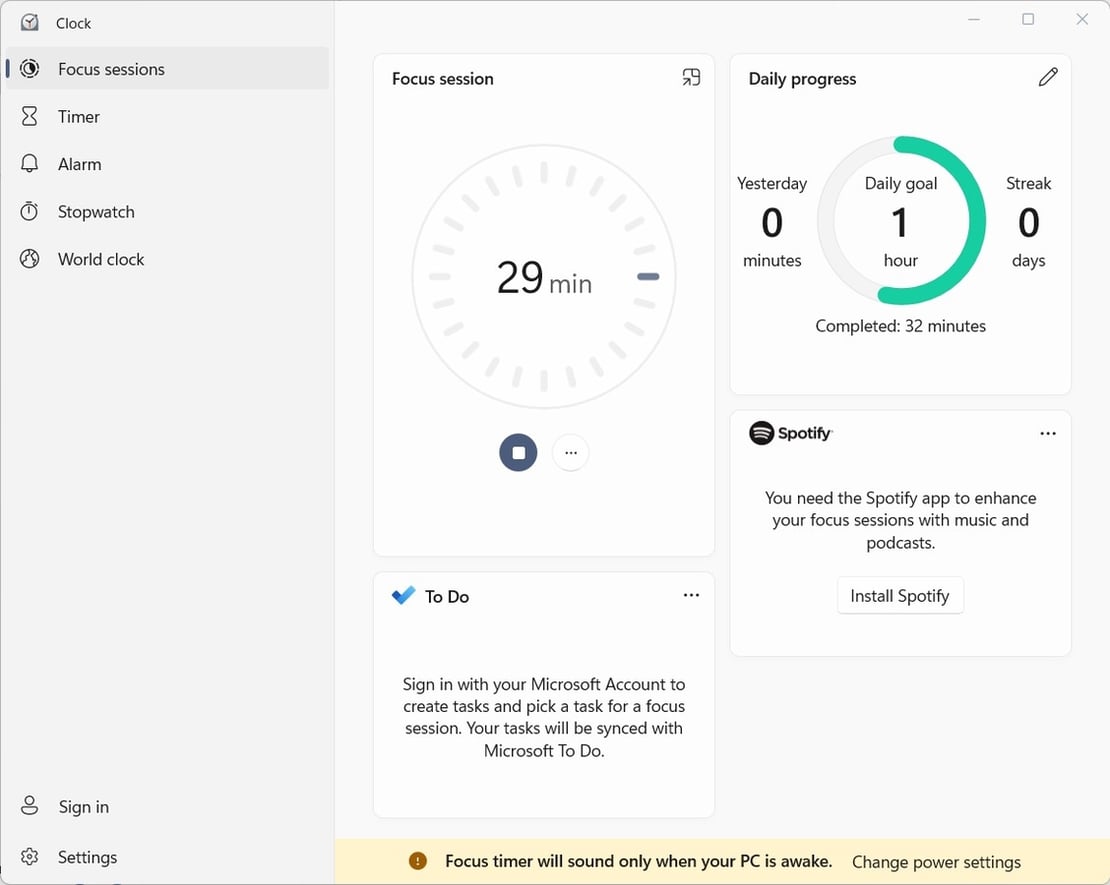The height and width of the screenshot is (885, 1110).
Task: Click the bell Alarm icon
Action: (30, 164)
